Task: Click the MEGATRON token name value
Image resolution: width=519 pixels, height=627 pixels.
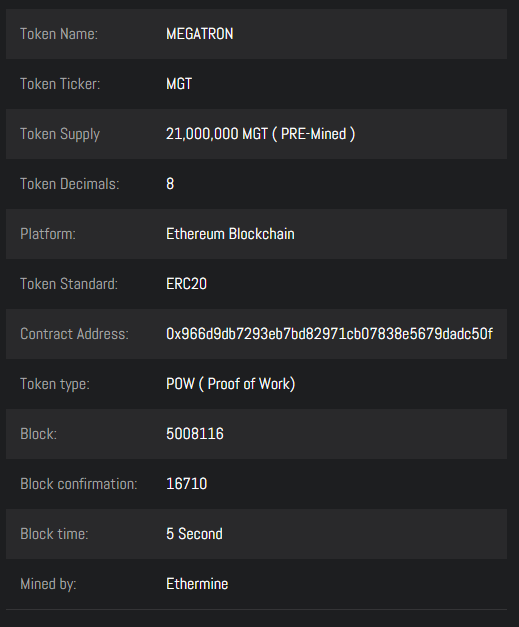Action: click(x=200, y=34)
